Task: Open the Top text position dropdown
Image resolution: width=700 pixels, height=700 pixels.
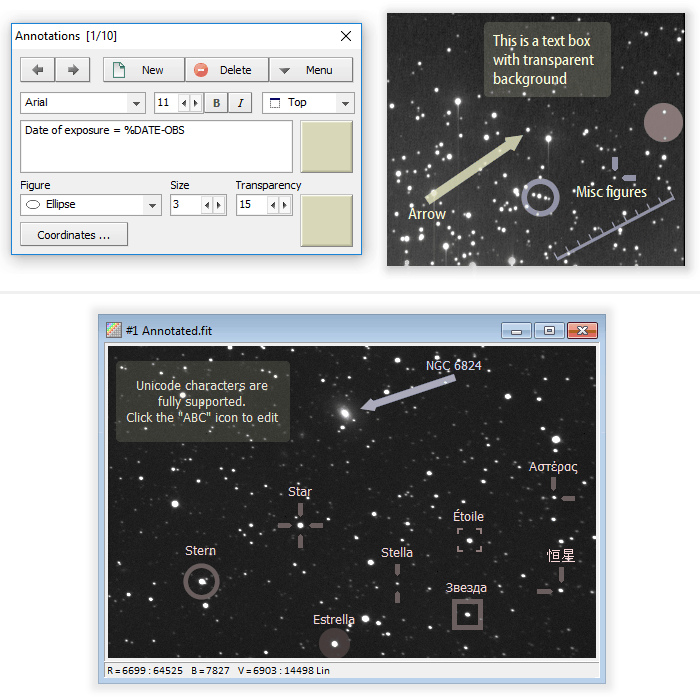Action: 345,103
